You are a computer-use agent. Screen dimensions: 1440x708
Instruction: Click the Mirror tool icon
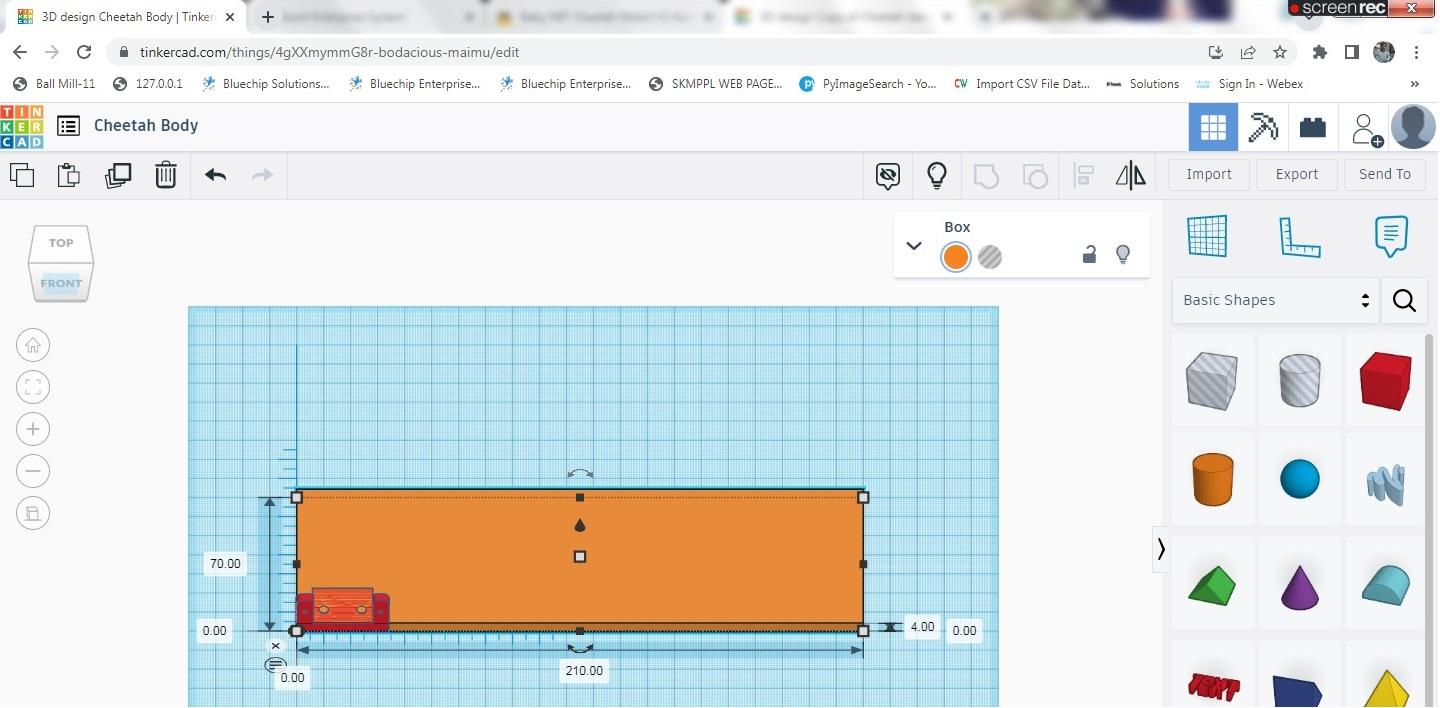(x=1131, y=176)
